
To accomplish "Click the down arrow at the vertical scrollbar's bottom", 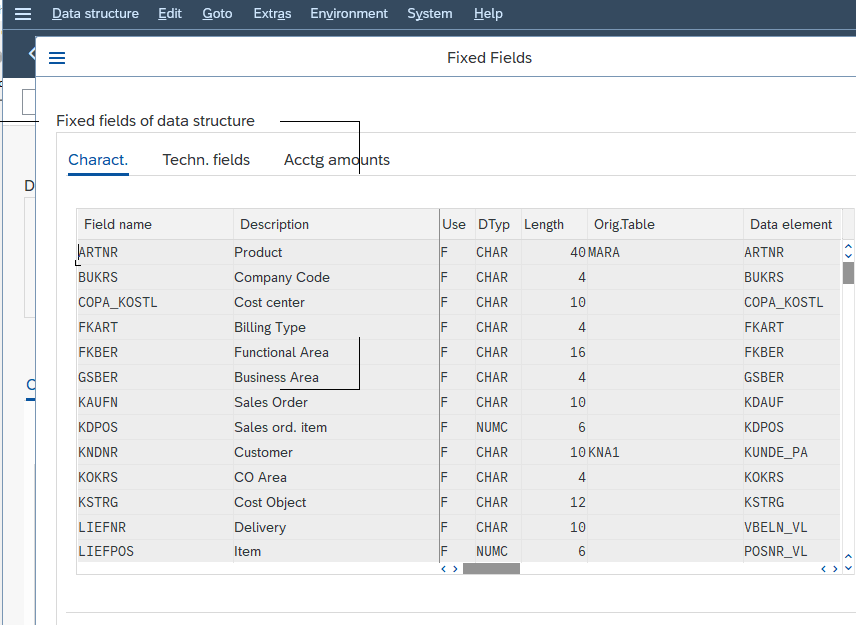I will [x=848, y=568].
